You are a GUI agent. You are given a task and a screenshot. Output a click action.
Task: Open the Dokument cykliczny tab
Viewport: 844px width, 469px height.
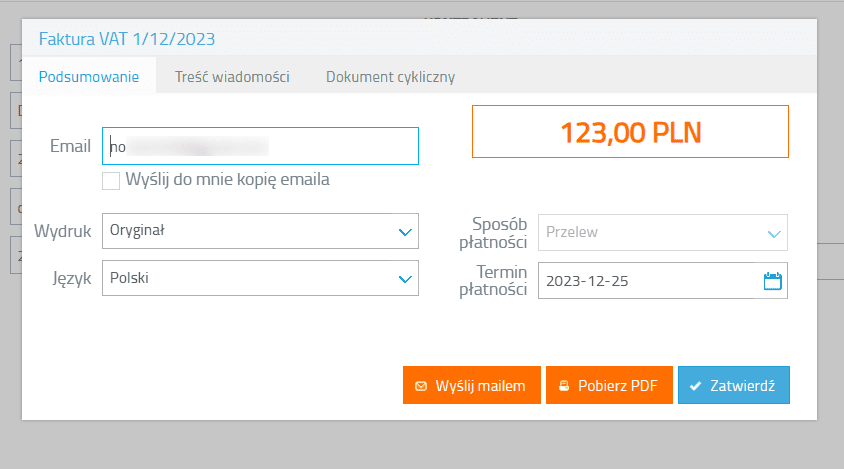point(391,77)
